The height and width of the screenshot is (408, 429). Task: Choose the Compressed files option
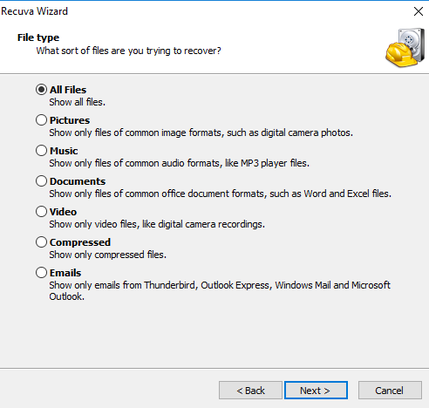[41, 242]
